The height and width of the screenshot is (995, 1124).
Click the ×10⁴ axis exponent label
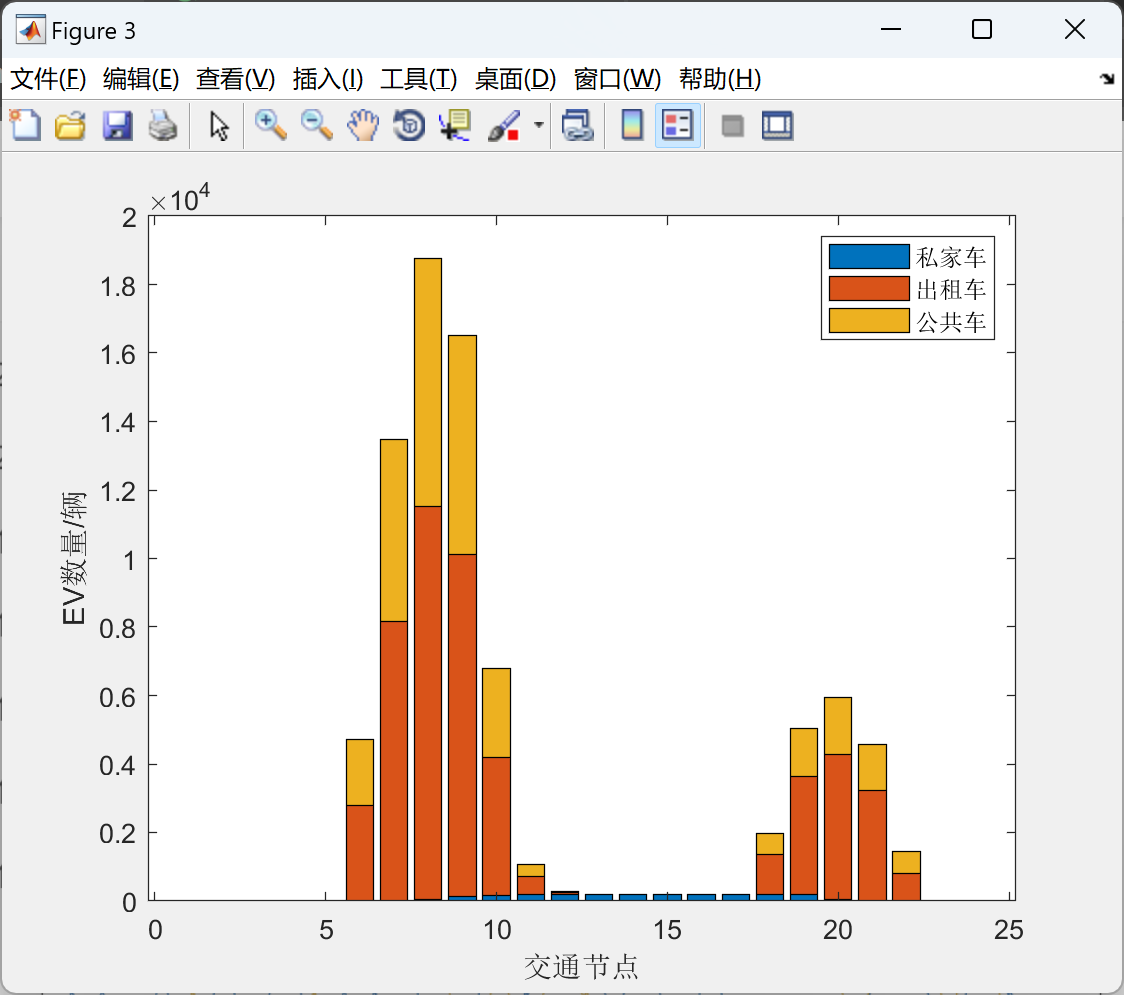click(181, 199)
